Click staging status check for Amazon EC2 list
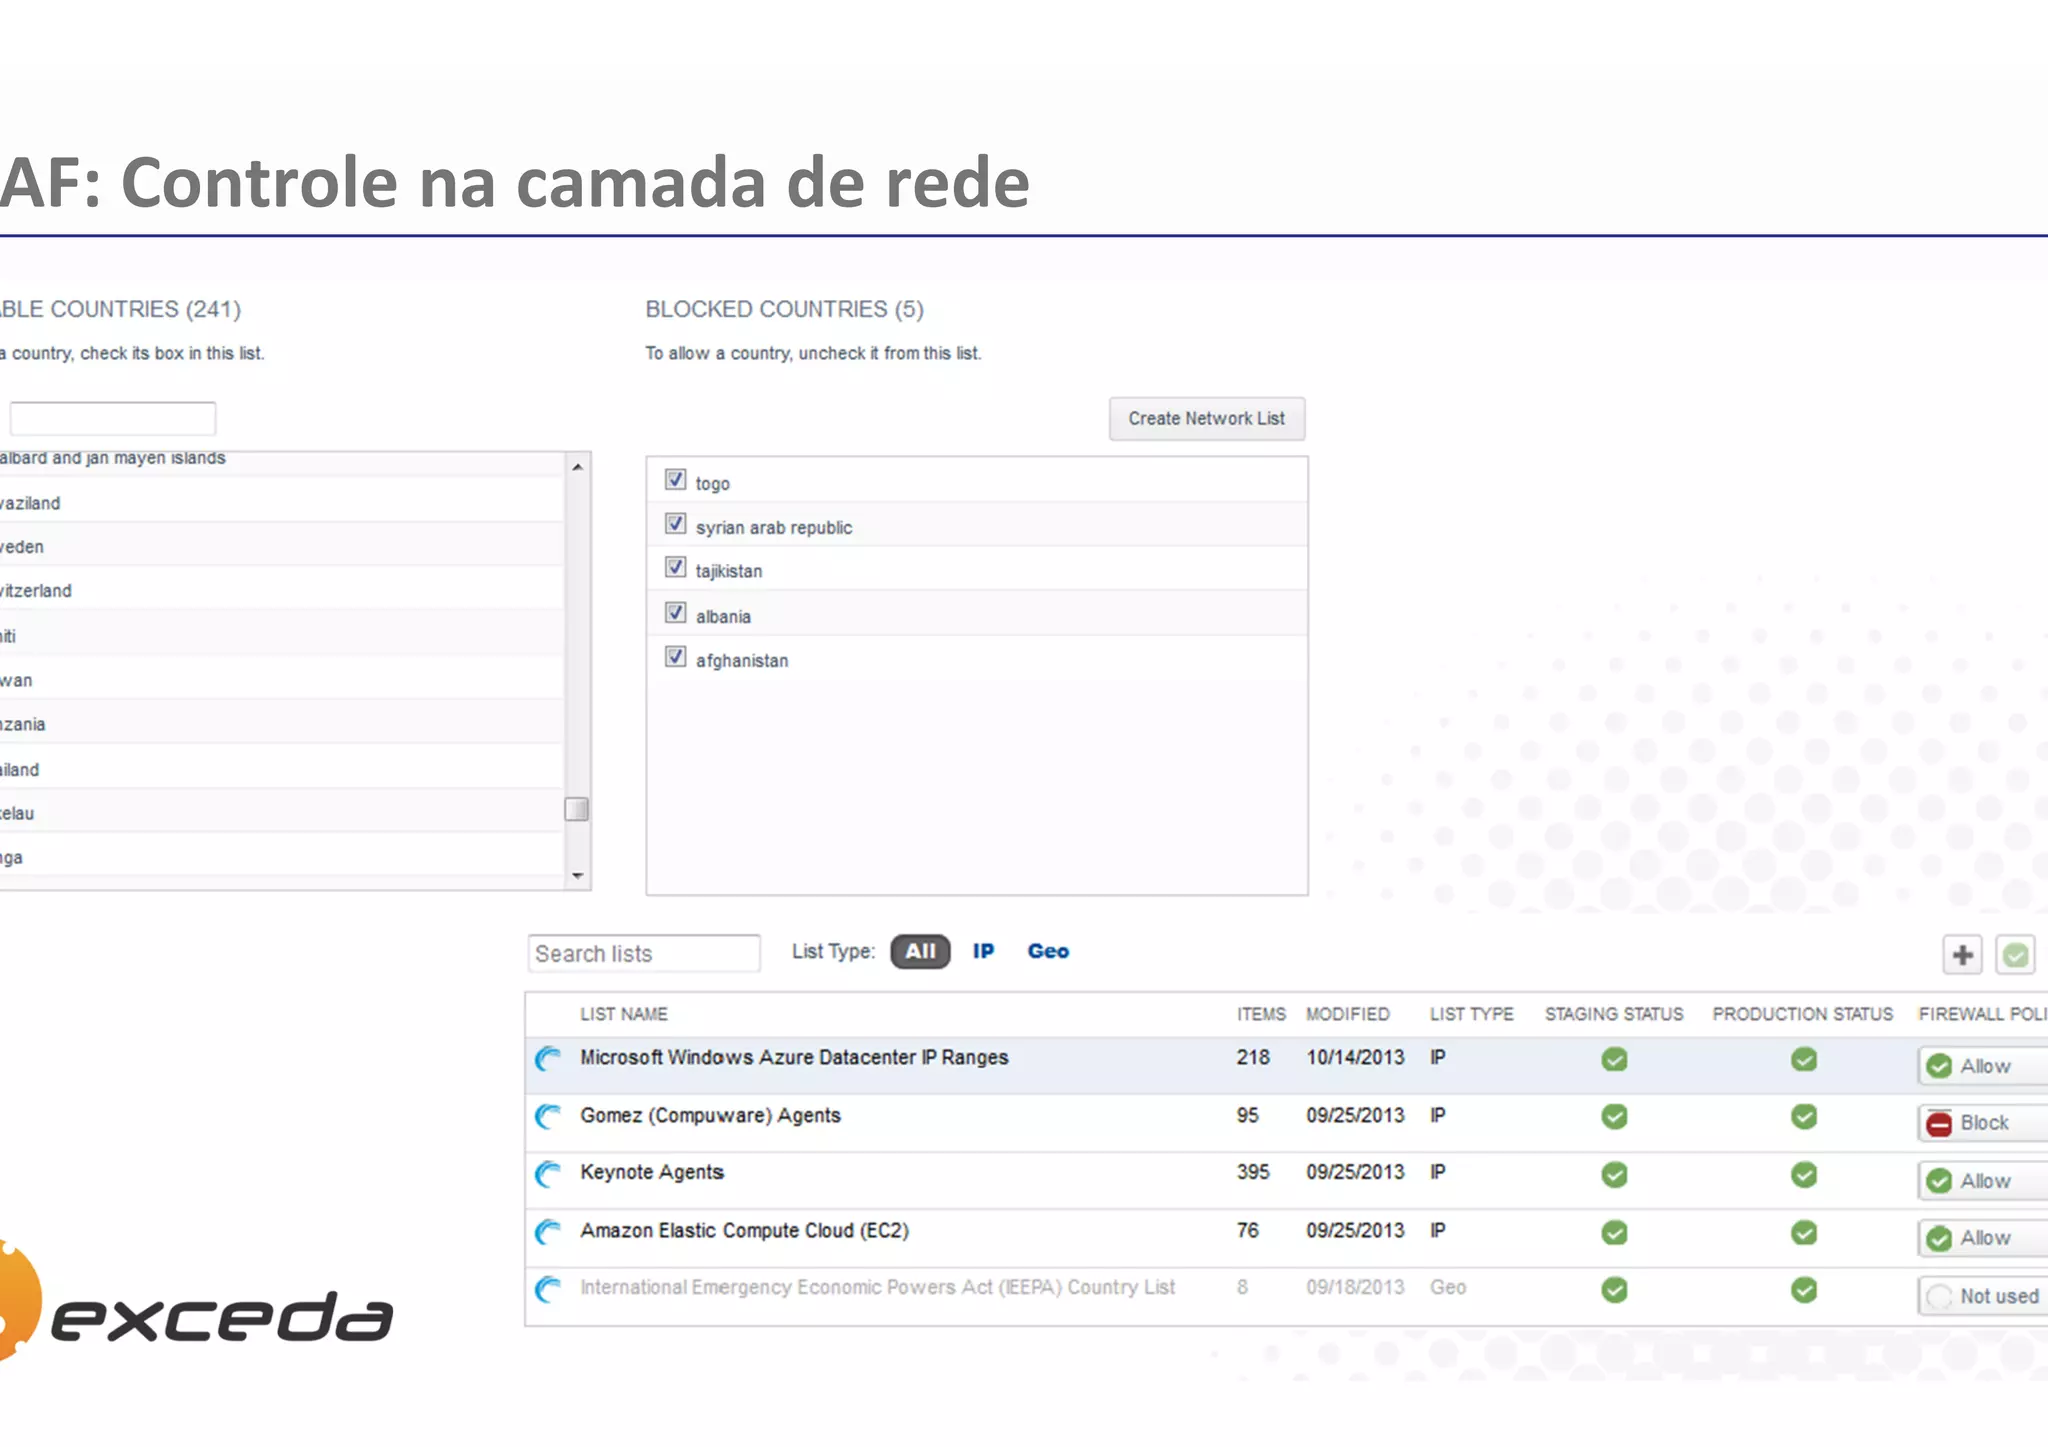The image size is (2048, 1447). 1614,1233
